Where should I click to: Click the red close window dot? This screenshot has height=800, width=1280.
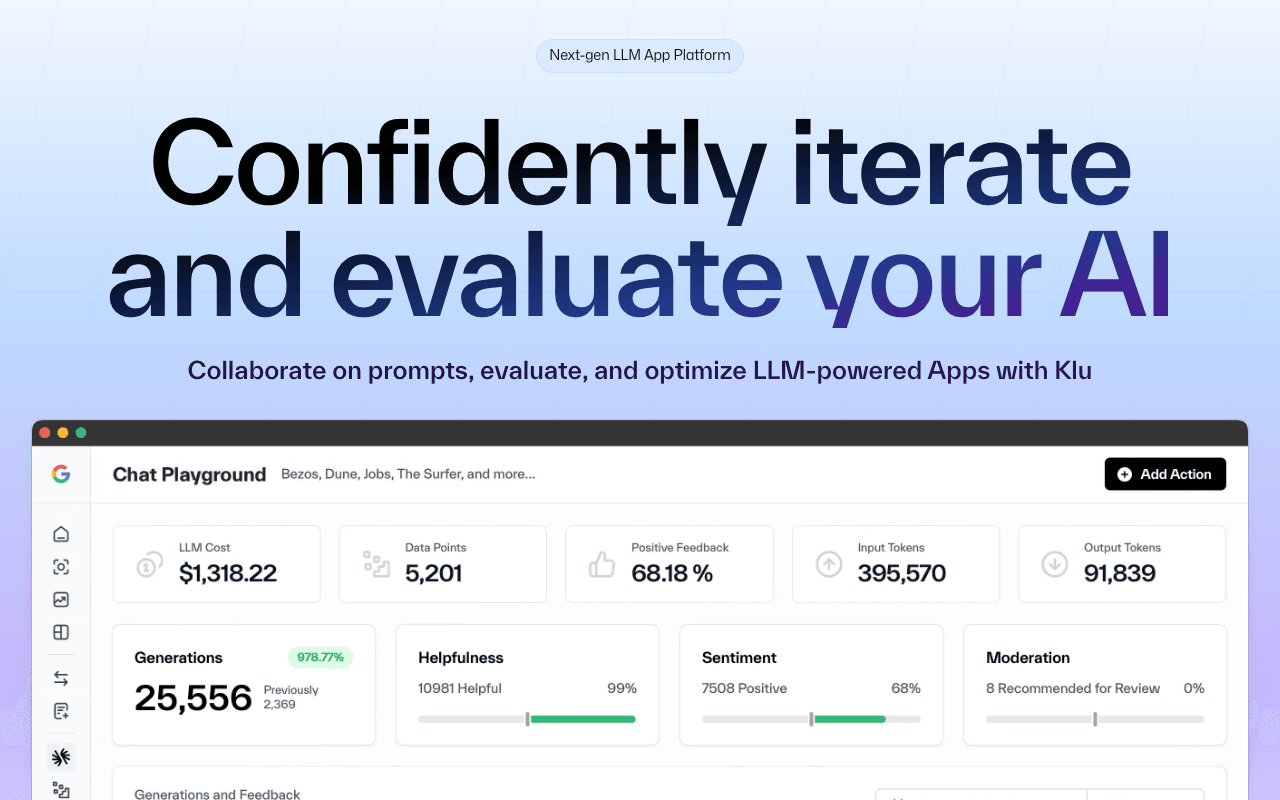[45, 432]
